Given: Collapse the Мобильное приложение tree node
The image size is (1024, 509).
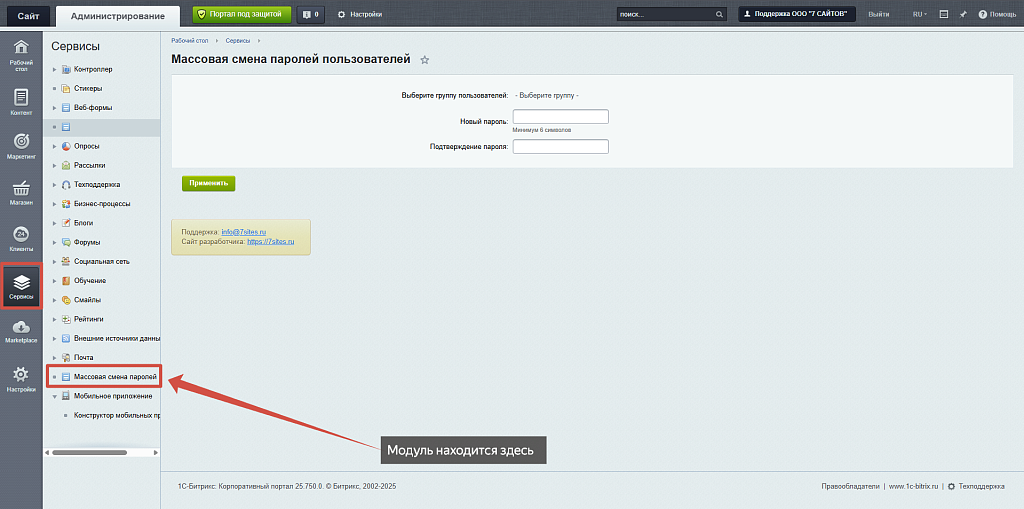Looking at the screenshot, I should [x=54, y=396].
